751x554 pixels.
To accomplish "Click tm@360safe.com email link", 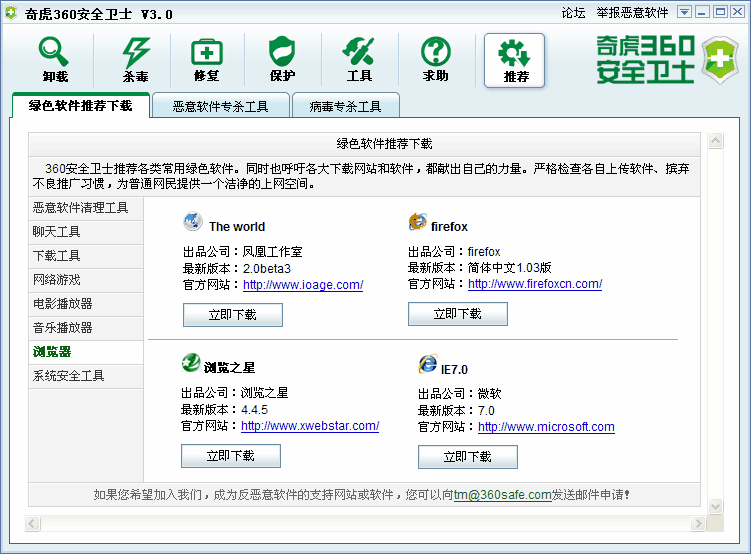I will (502, 495).
